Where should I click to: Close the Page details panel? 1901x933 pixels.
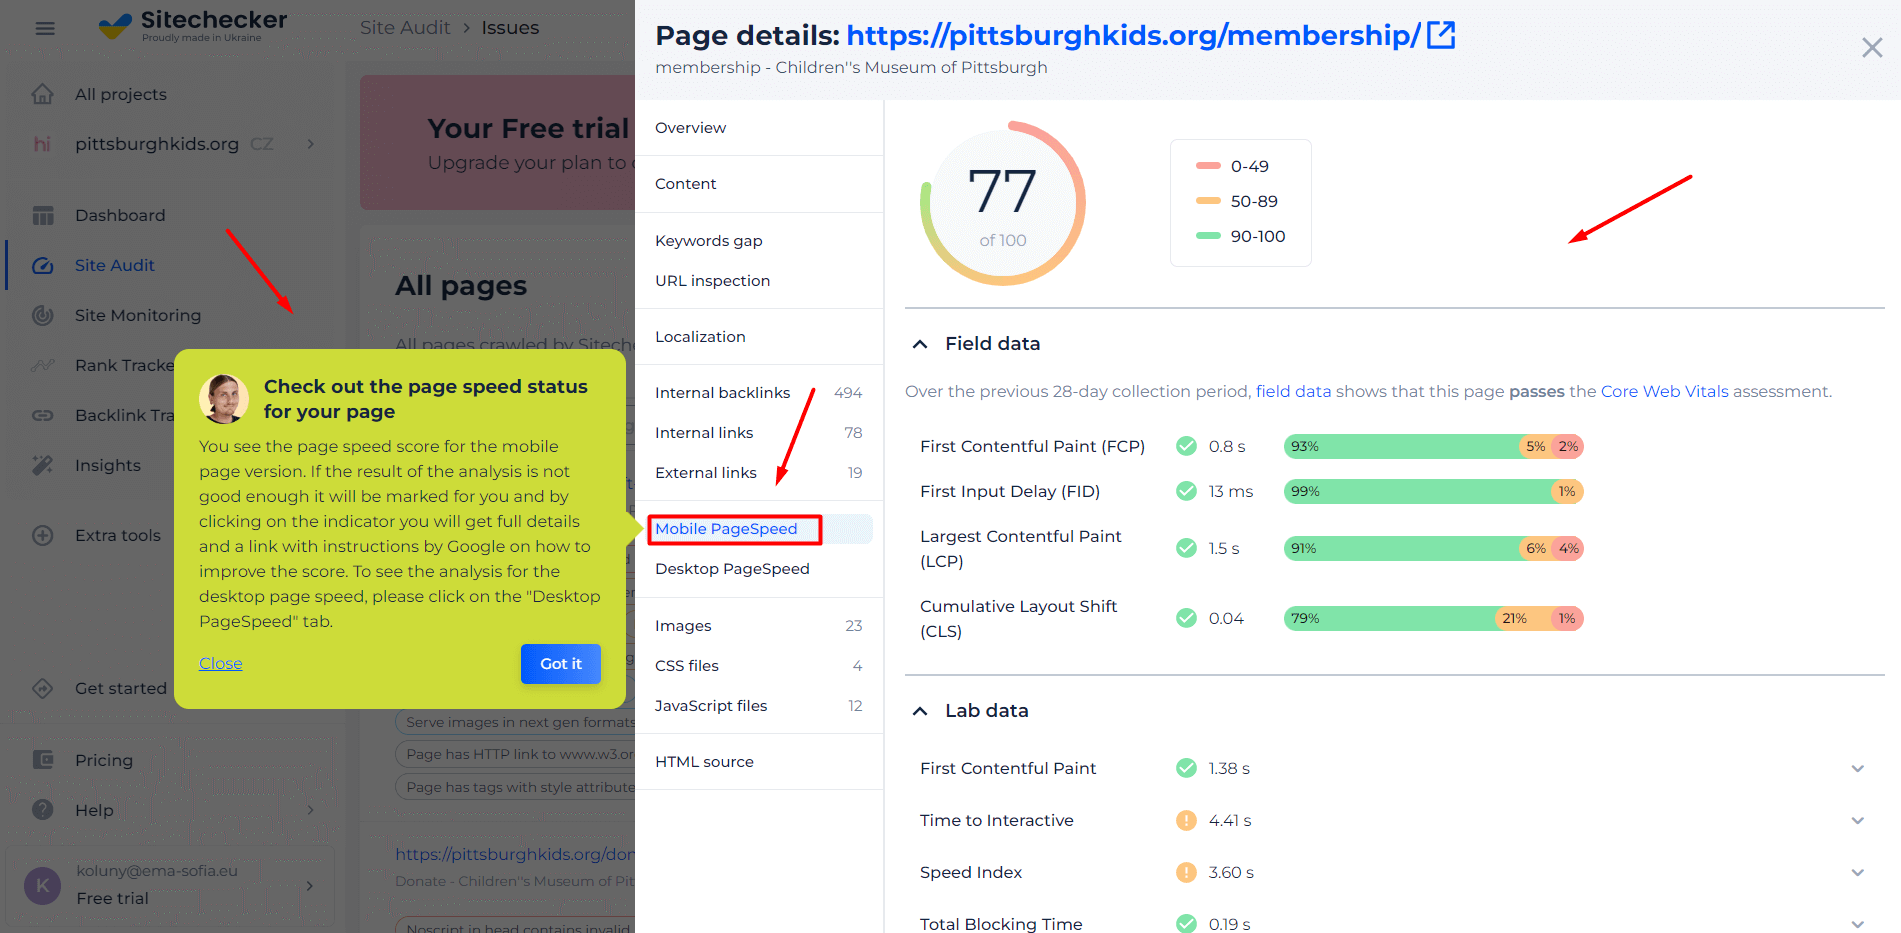tap(1872, 47)
